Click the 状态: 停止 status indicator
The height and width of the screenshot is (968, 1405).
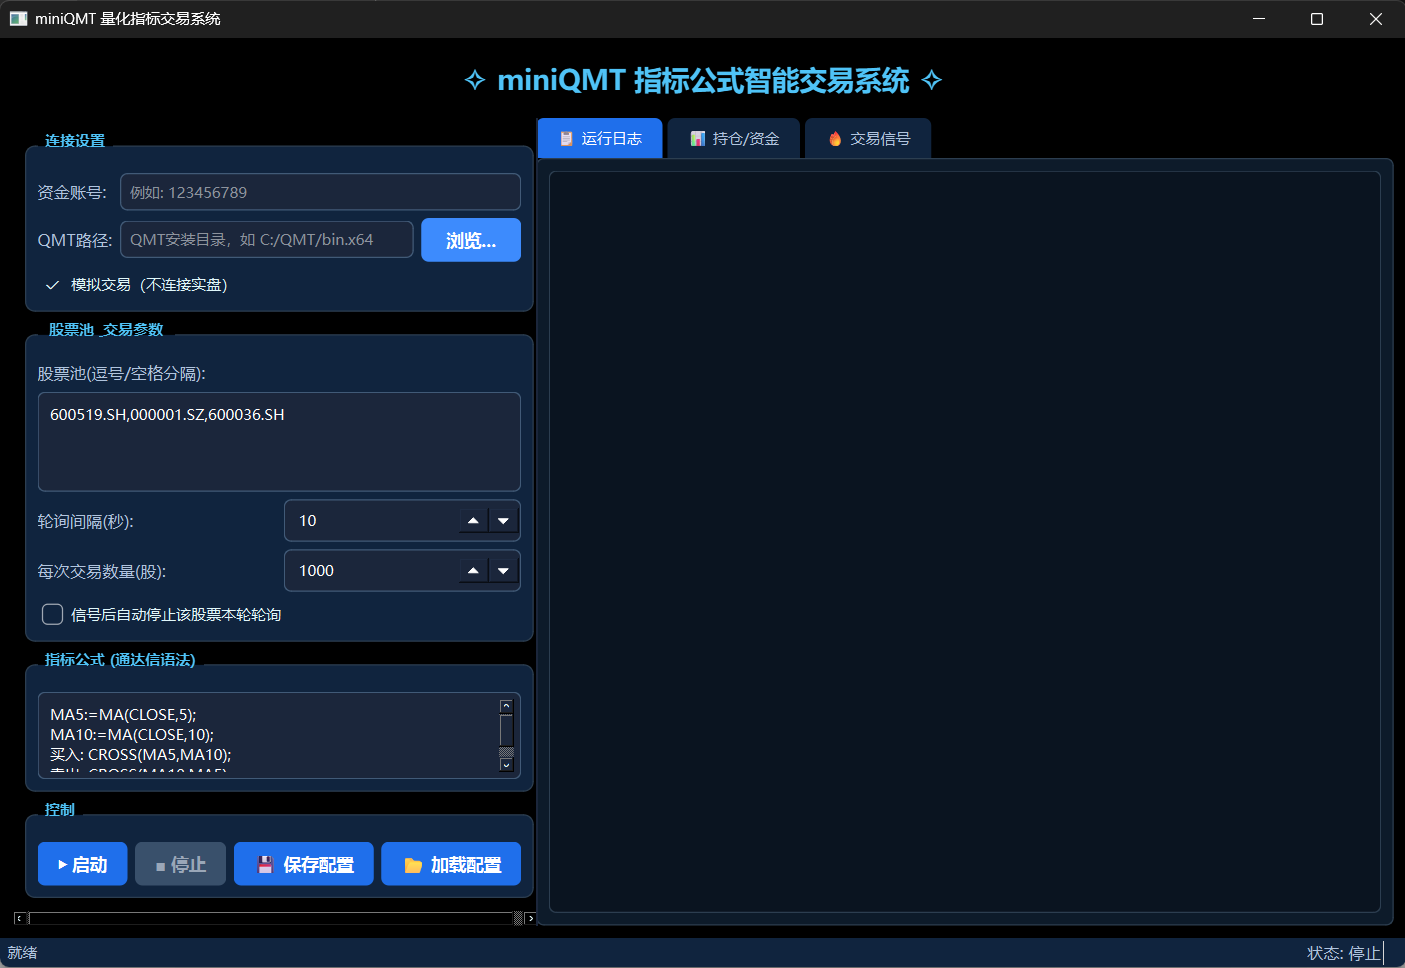1343,953
